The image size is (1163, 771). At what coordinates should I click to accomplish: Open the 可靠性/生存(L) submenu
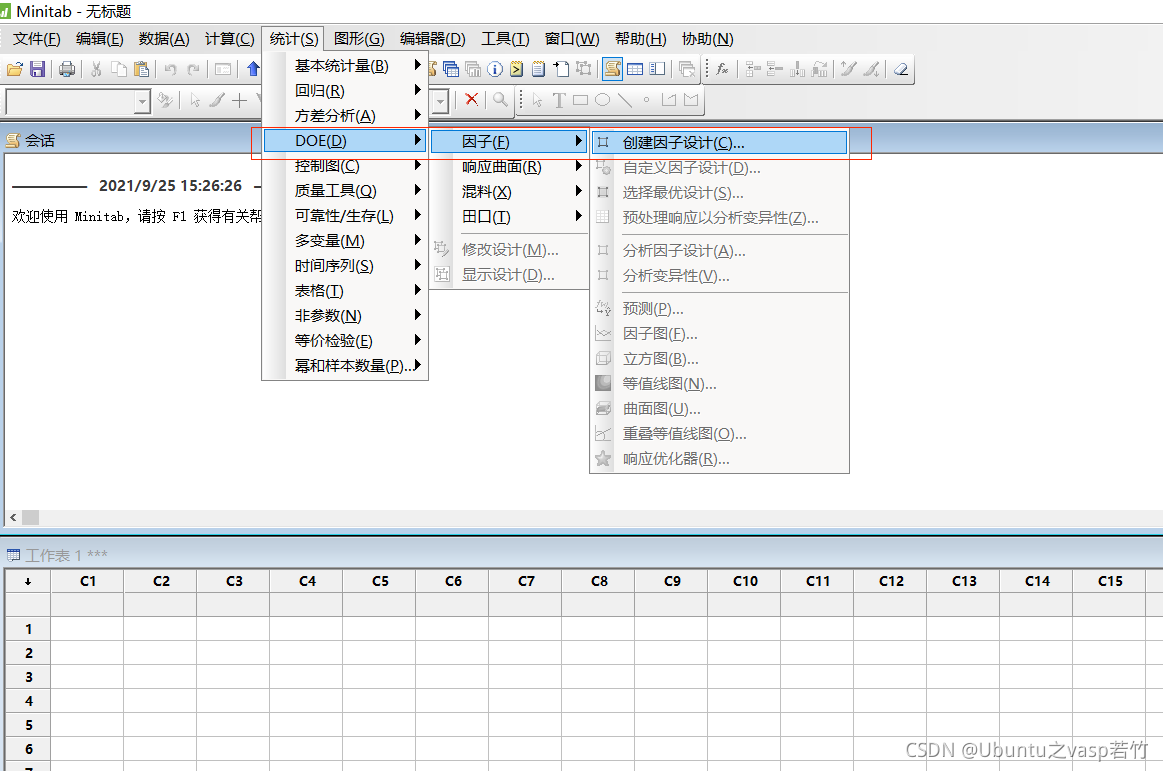pyautogui.click(x=346, y=216)
